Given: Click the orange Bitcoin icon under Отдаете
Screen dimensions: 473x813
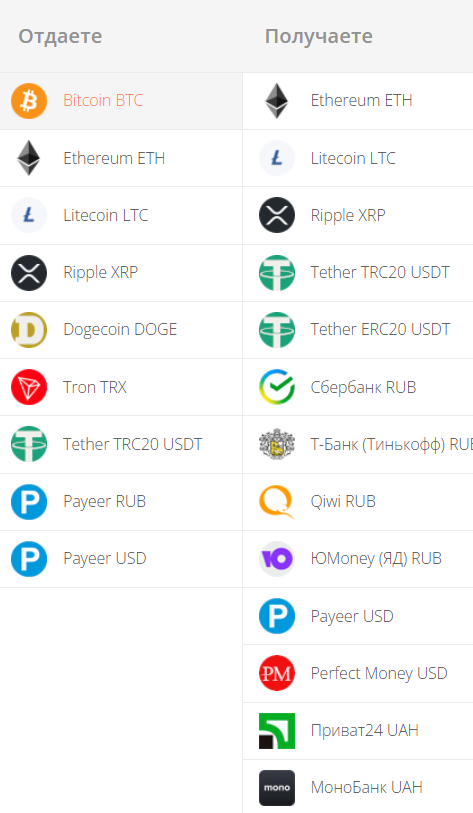Looking at the screenshot, I should pyautogui.click(x=29, y=101).
